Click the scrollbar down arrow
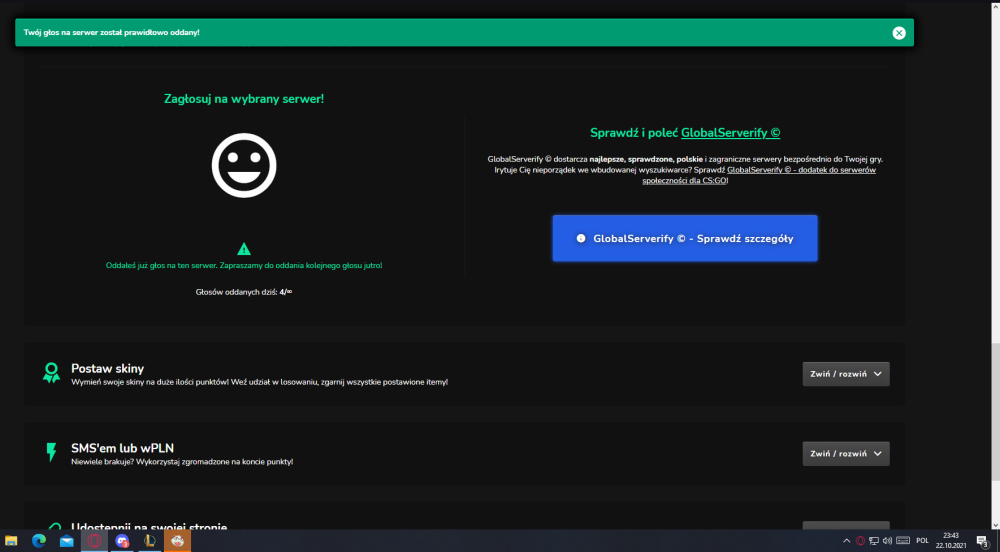Image resolution: width=1000 pixels, height=552 pixels. point(995,524)
